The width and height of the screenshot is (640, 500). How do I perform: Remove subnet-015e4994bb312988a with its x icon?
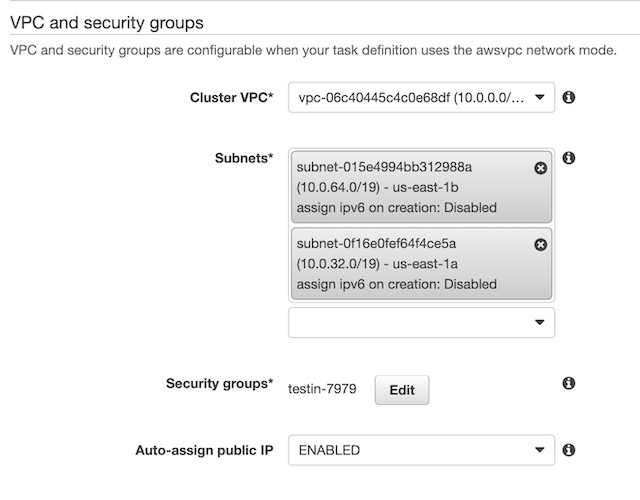541,169
